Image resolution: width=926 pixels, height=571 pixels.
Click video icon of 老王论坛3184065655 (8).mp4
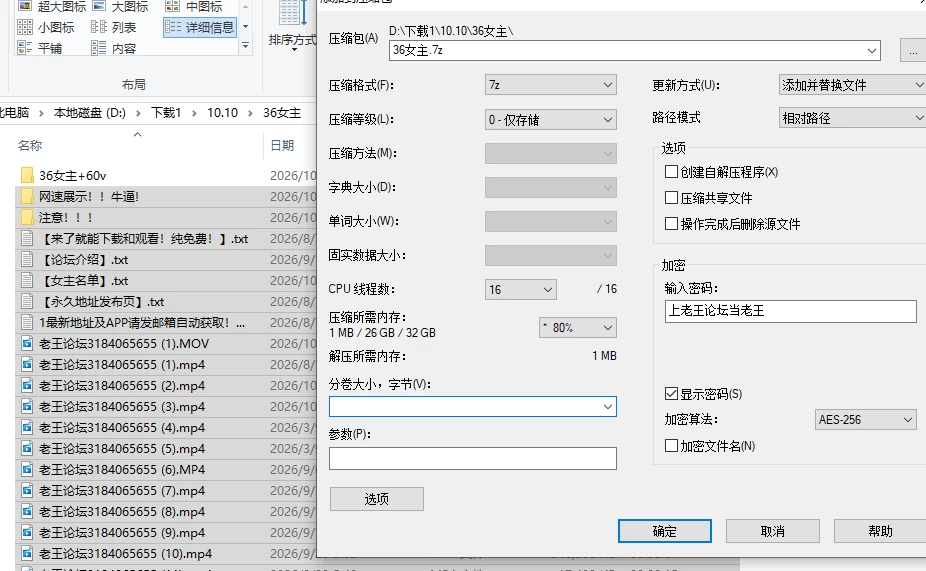tap(27, 511)
